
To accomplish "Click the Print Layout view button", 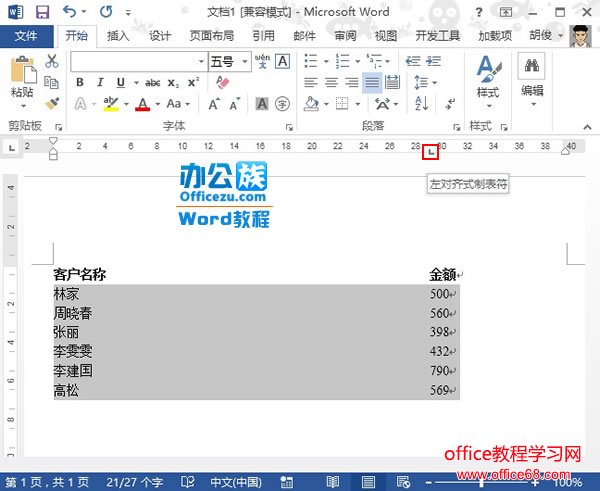I will click(368, 482).
